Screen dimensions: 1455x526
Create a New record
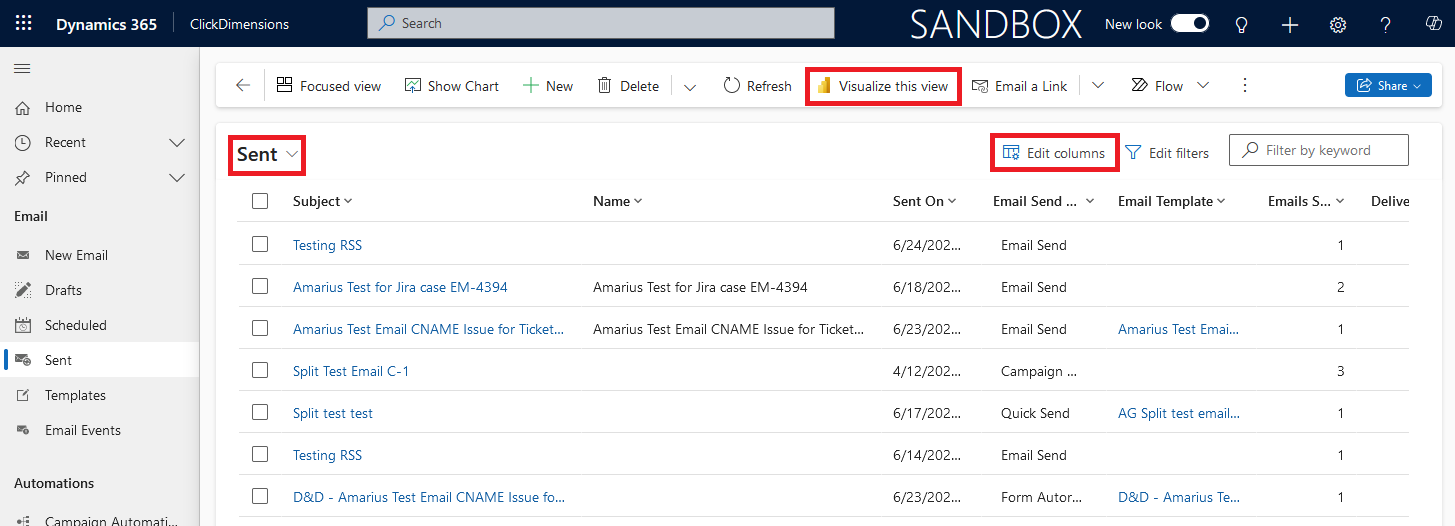tap(548, 86)
